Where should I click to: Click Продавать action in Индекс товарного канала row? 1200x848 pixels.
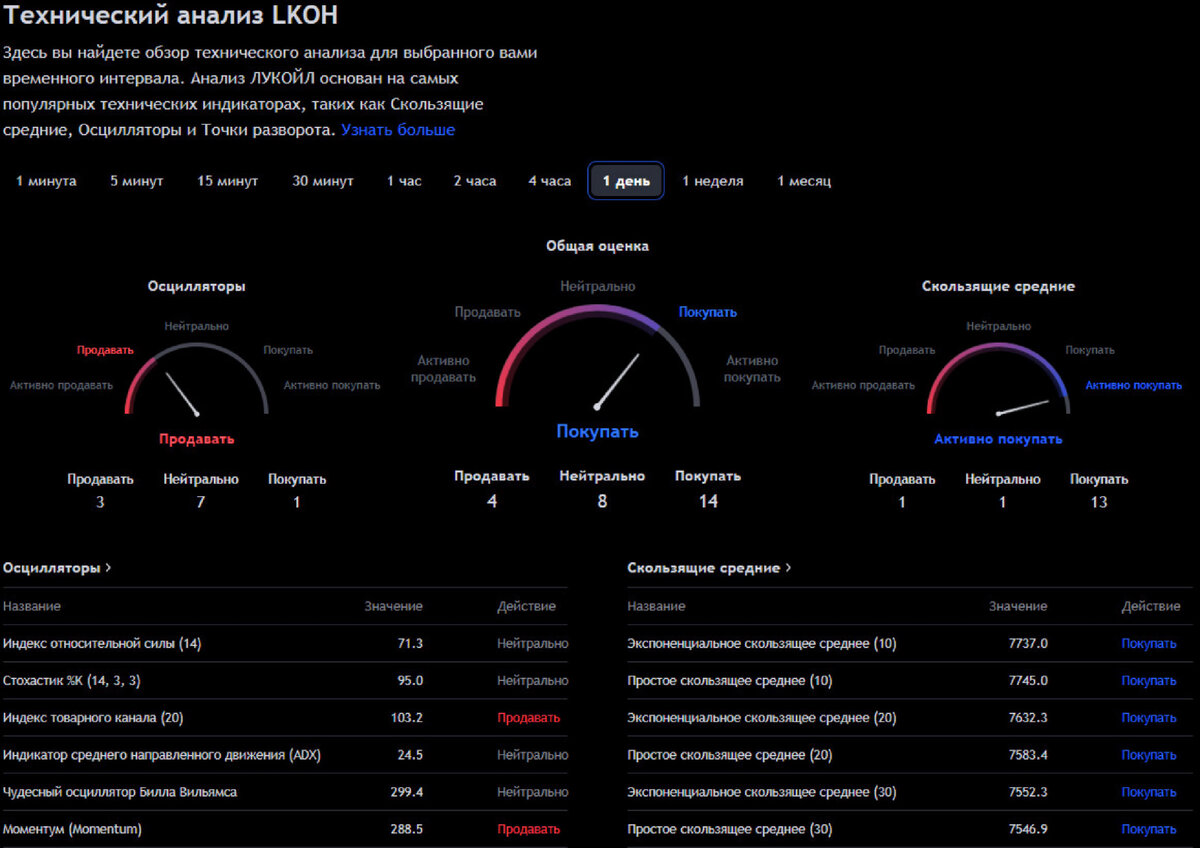(x=528, y=717)
